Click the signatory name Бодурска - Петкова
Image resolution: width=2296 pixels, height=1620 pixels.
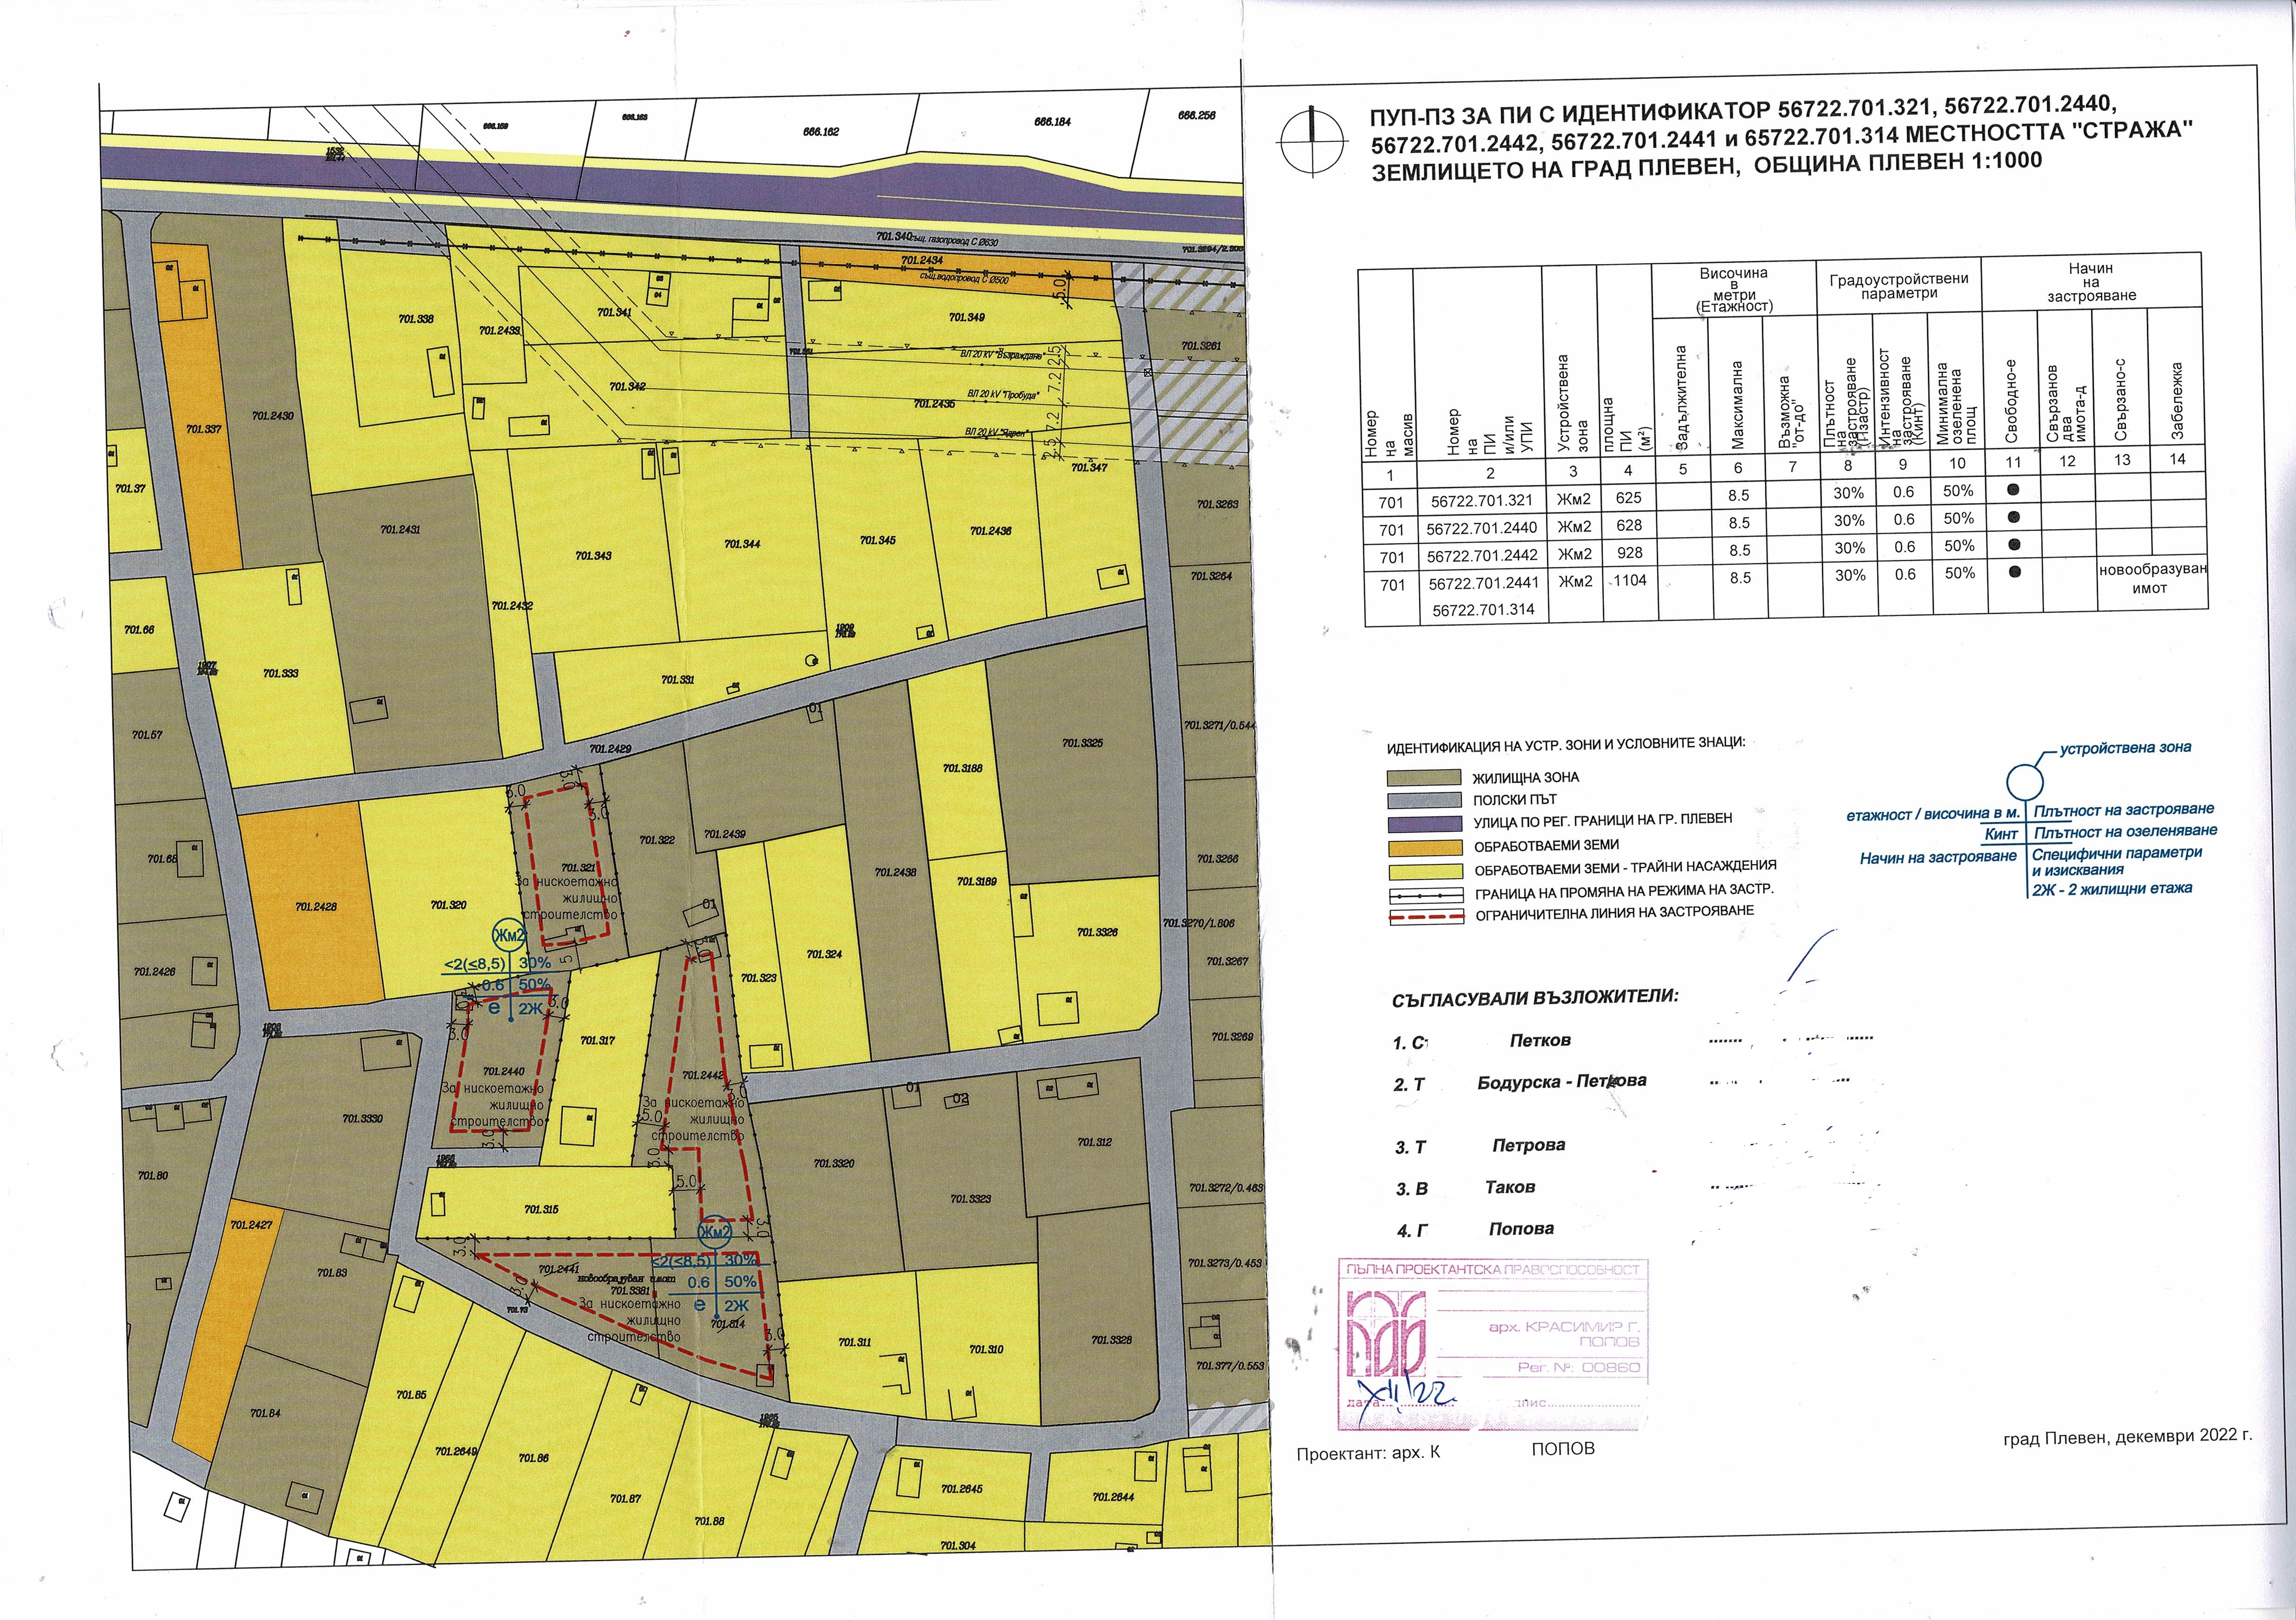[1562, 1082]
